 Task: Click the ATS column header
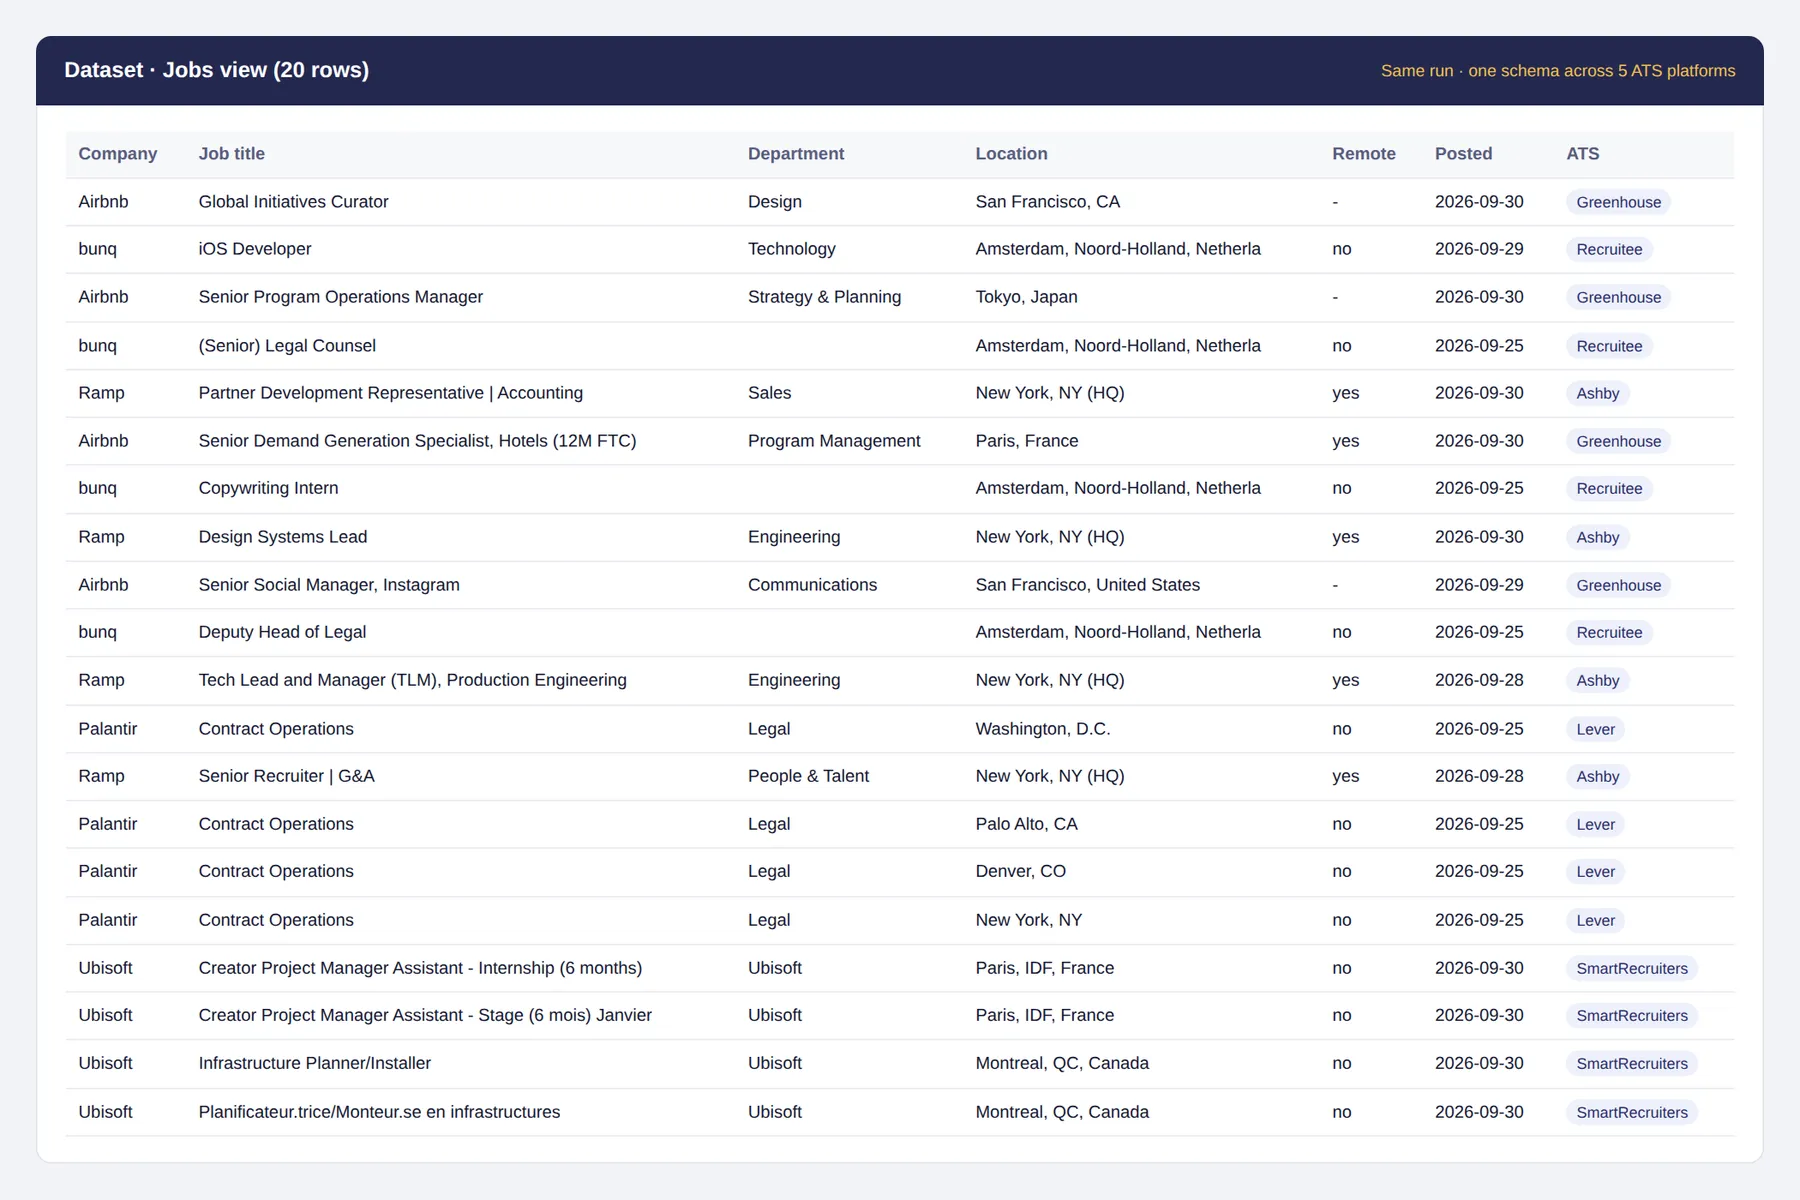click(x=1583, y=154)
